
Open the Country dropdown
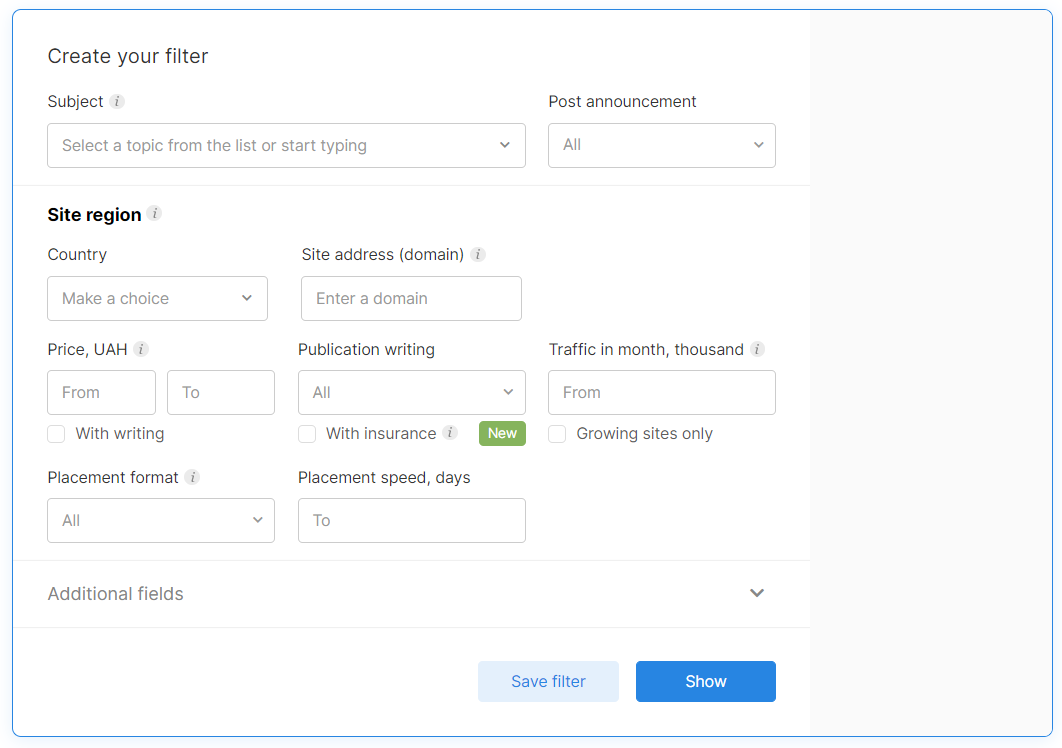pyautogui.click(x=157, y=299)
